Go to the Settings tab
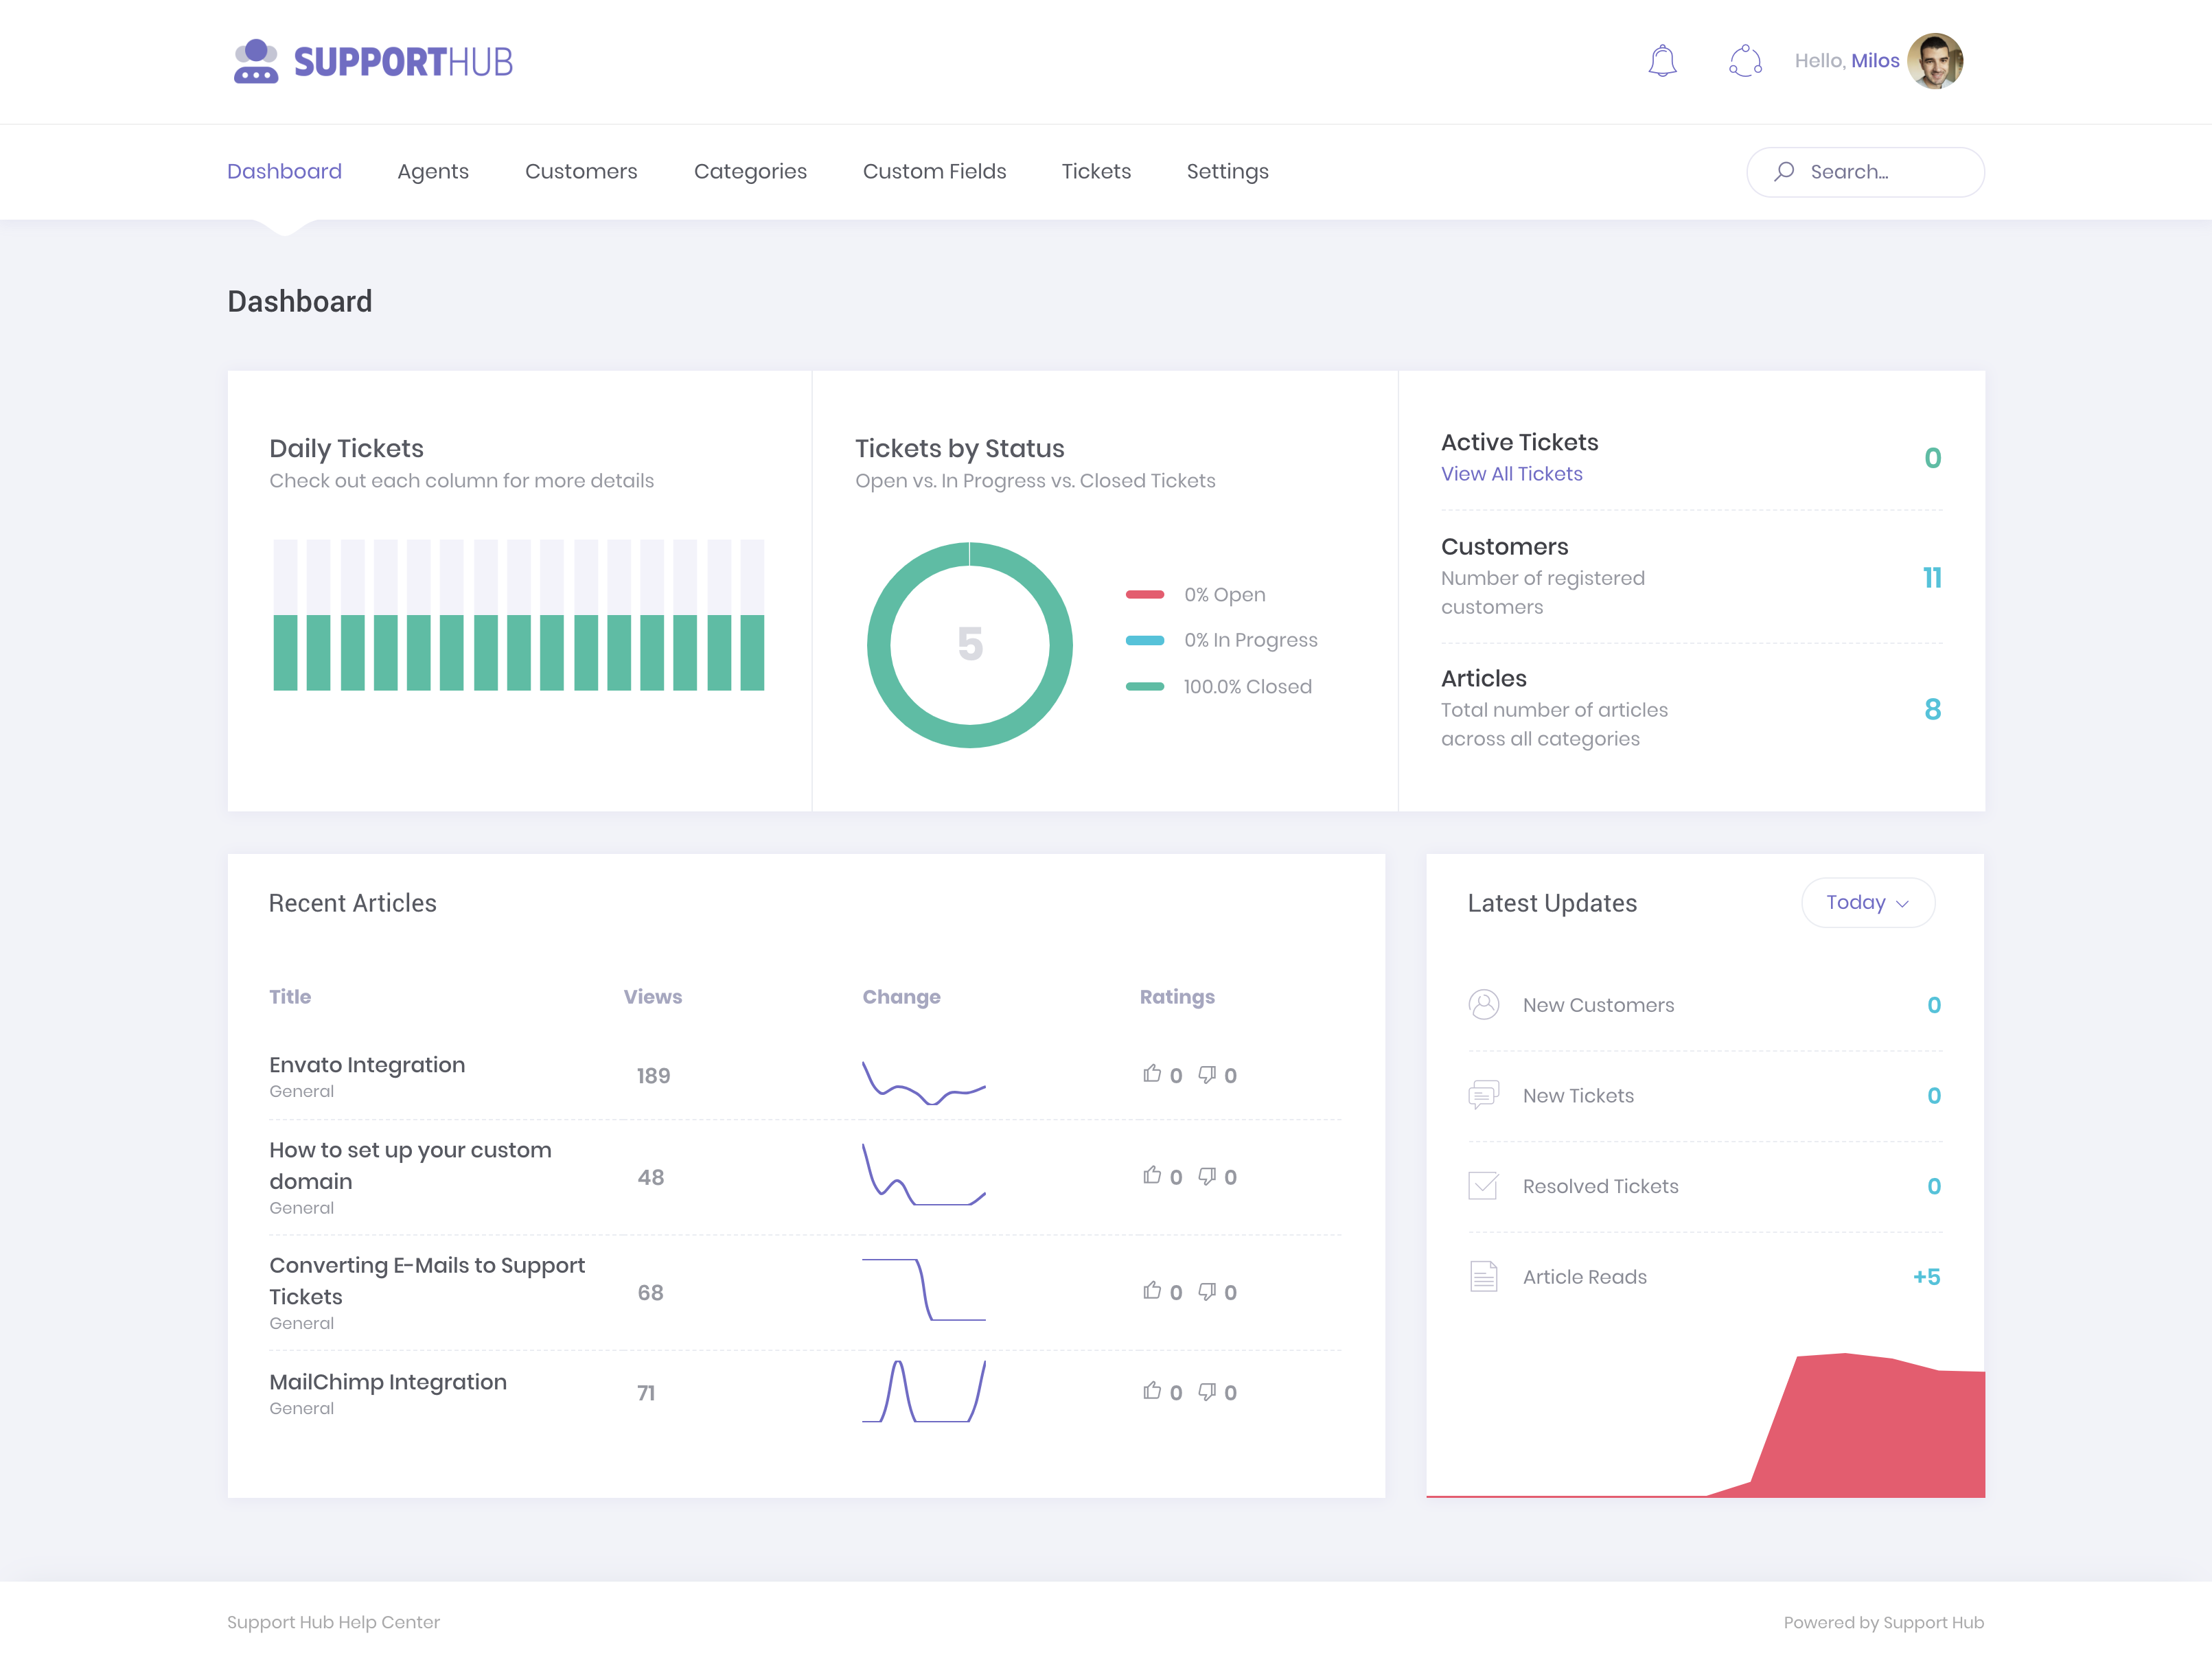 click(1227, 171)
